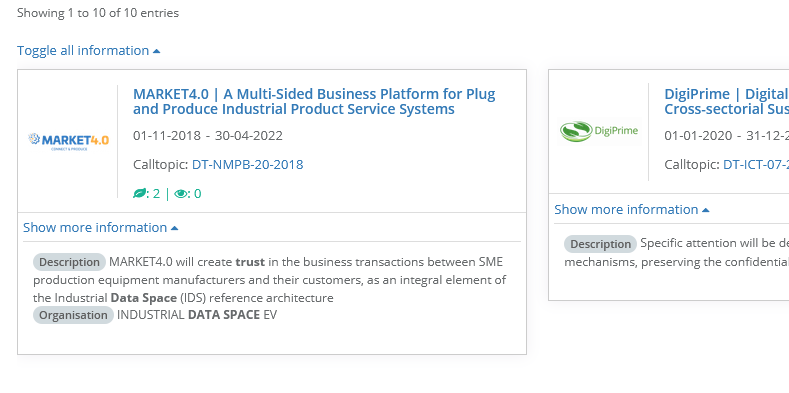This screenshot has width=789, height=393.
Task: Click the green leaf icon under MARKET4.0
Action: pos(139,194)
